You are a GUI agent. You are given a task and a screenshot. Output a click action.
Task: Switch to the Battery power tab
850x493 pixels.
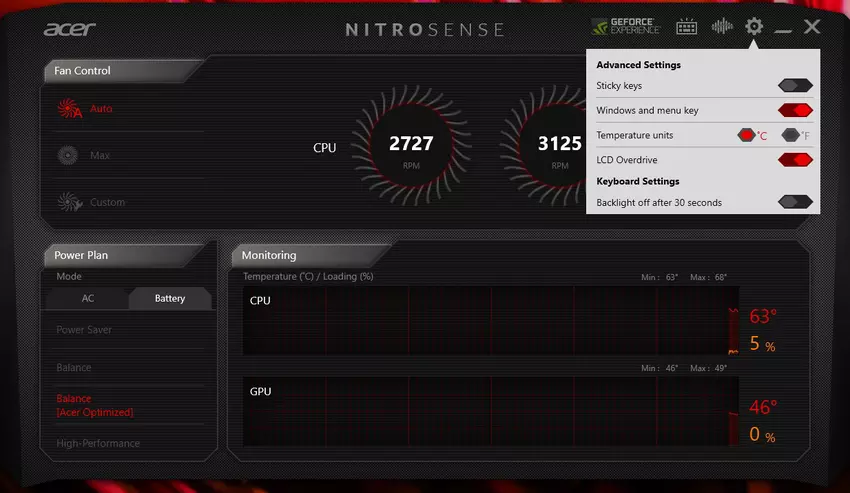click(169, 298)
